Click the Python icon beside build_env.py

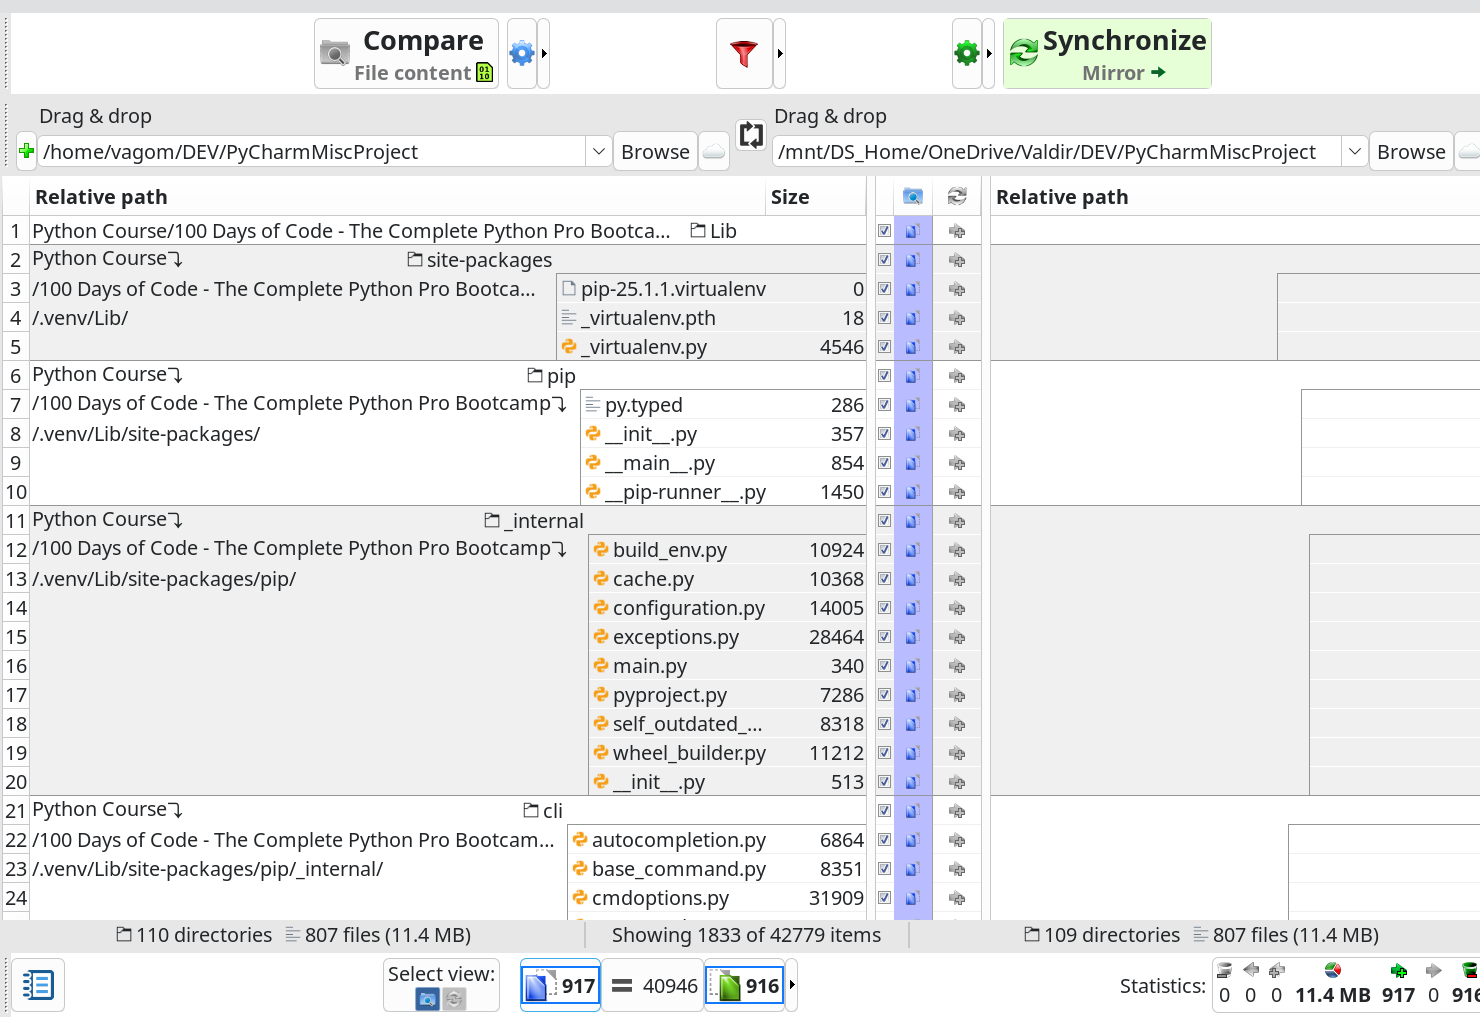601,549
